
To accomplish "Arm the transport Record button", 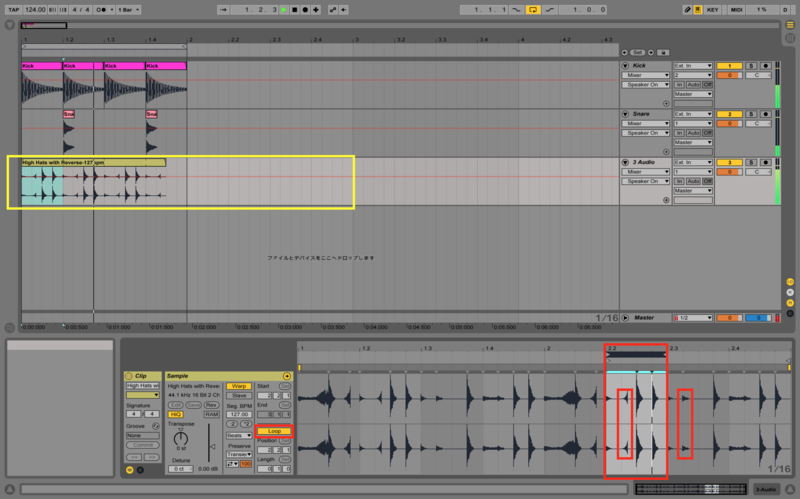I will click(x=305, y=10).
